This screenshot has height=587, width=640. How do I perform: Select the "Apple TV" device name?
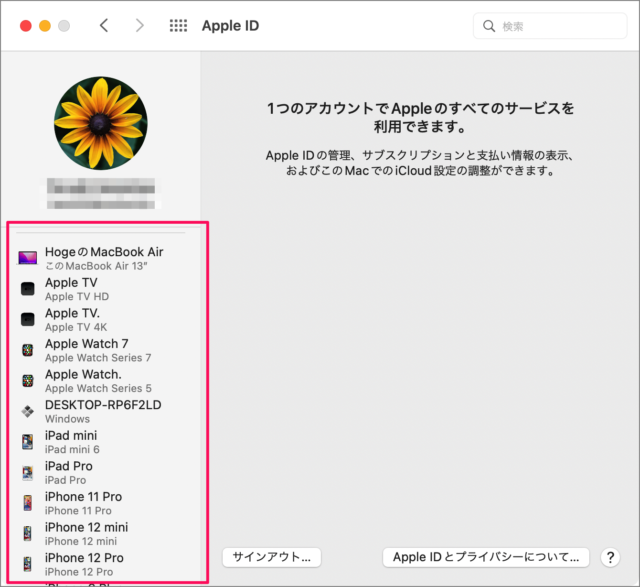point(71,282)
